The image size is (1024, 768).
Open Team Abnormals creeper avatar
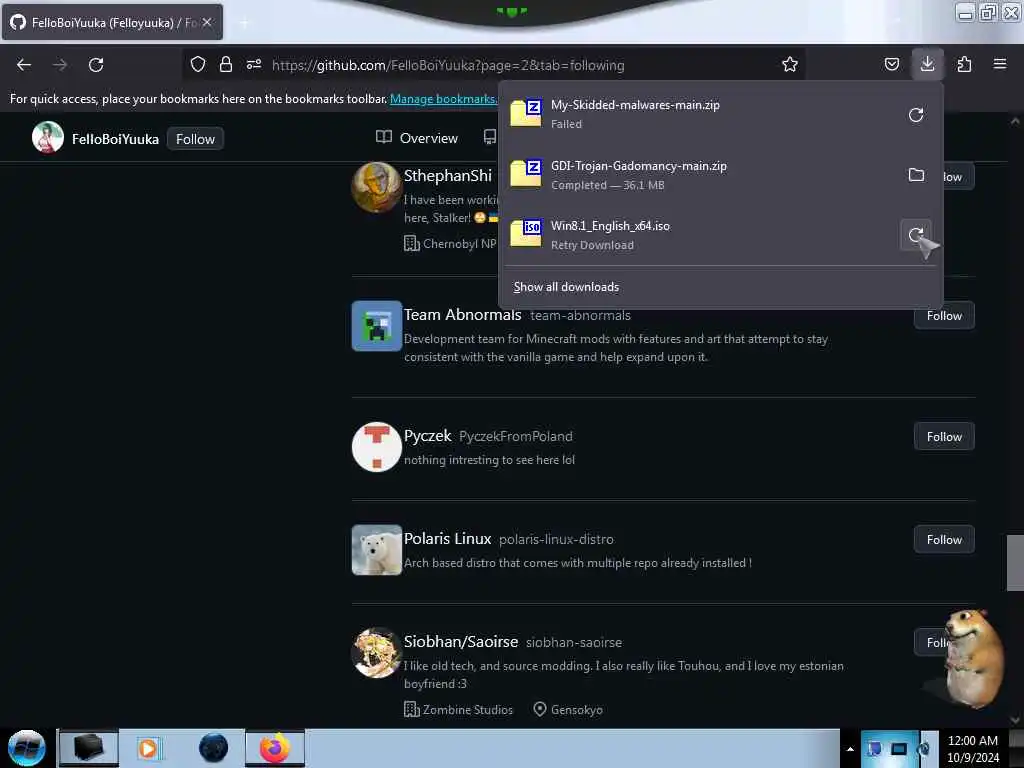click(x=376, y=326)
